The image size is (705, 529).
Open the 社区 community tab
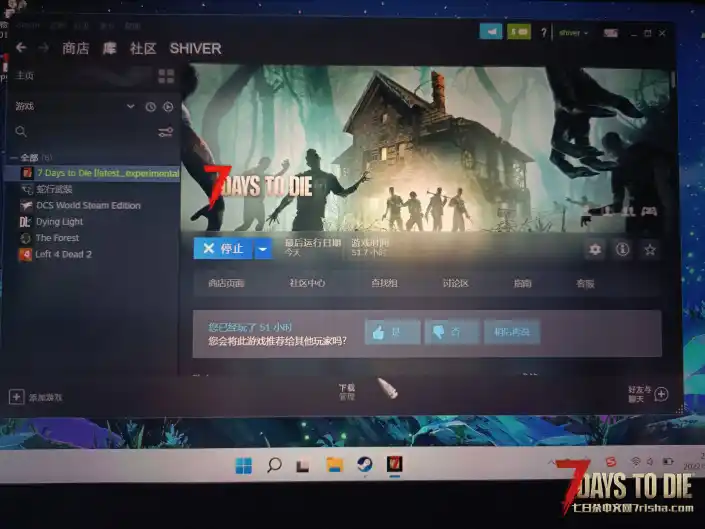(143, 48)
